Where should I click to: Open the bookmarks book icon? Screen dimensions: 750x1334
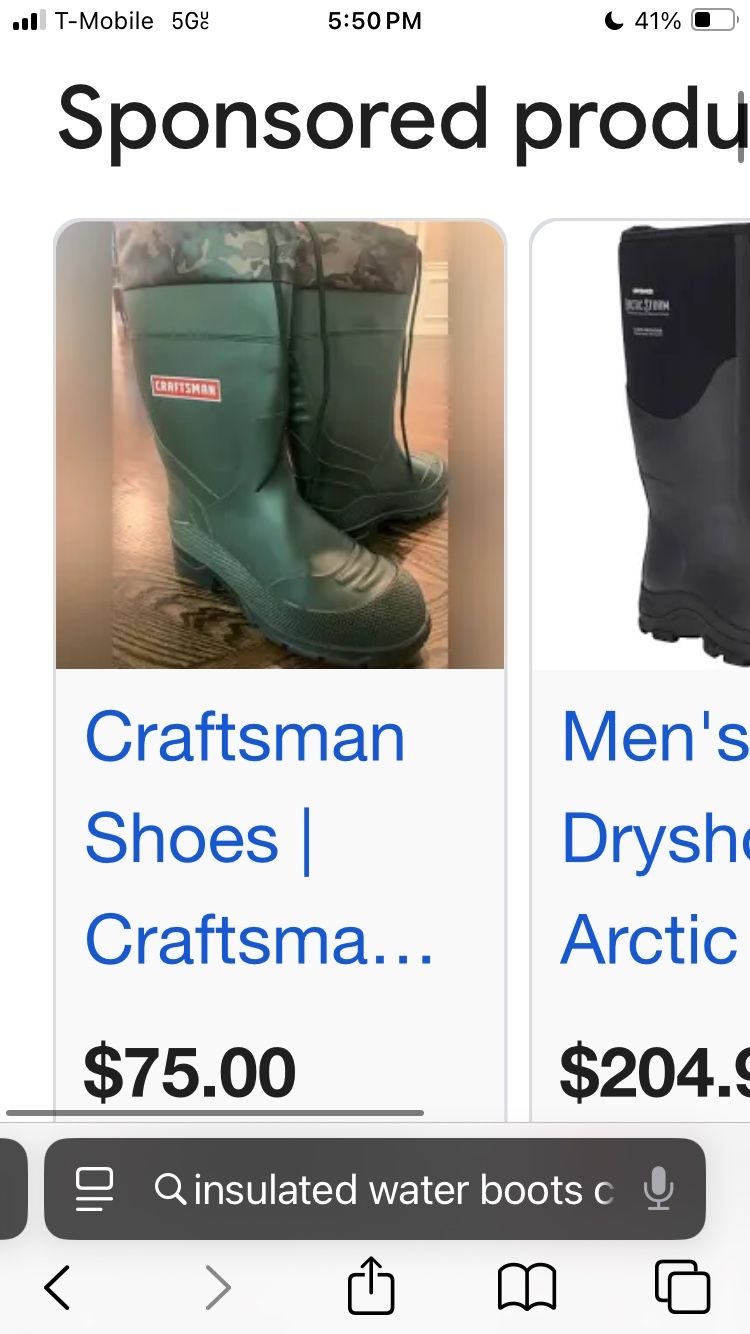pos(527,1287)
